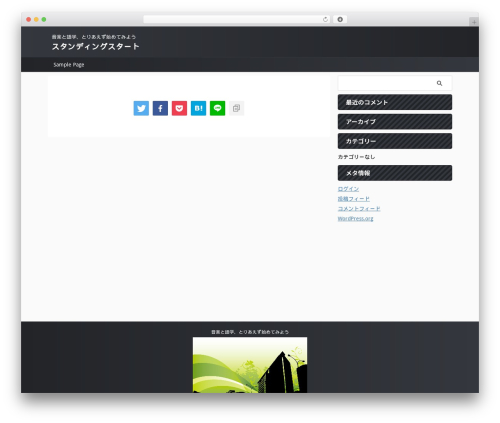Open a new browser tab with the plus button
This screenshot has width=500, height=423.
[474, 22]
